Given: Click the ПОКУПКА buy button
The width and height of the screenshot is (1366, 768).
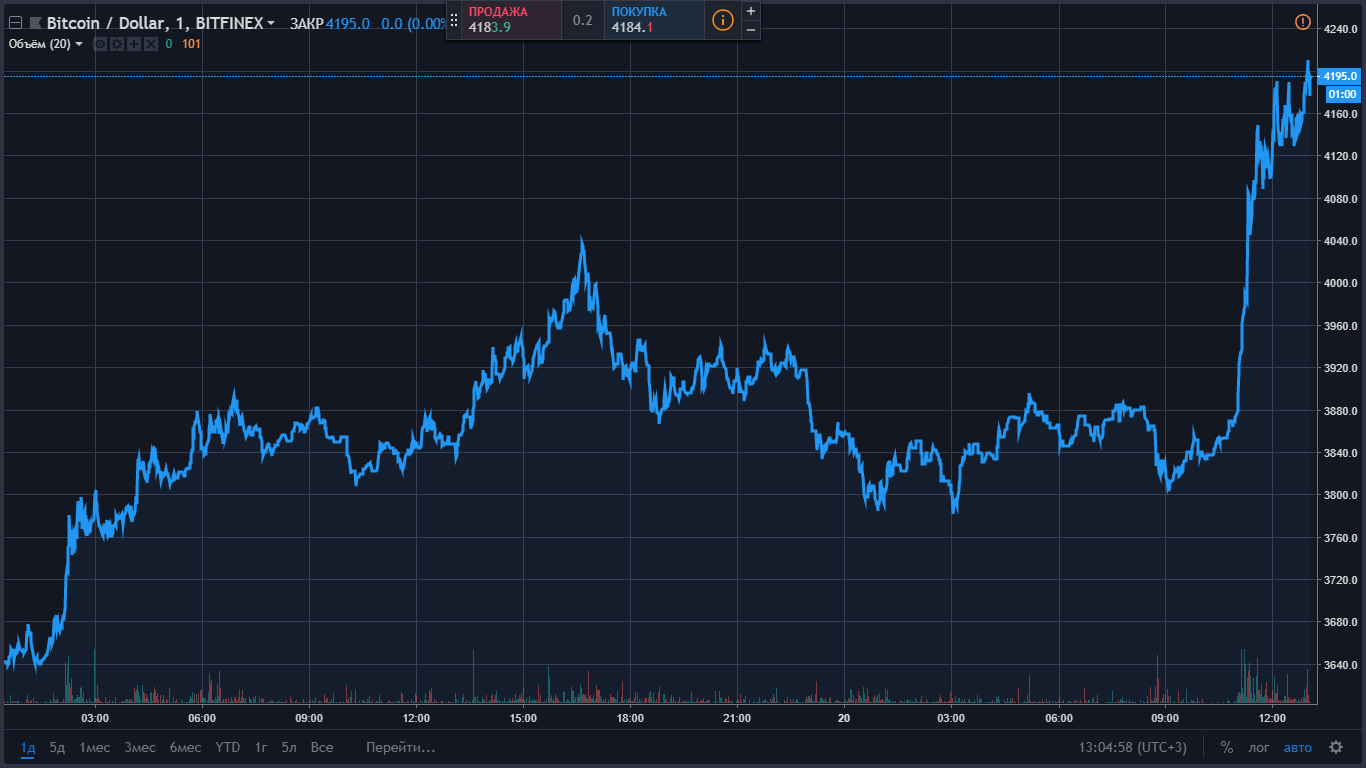Looking at the screenshot, I should [x=654, y=20].
